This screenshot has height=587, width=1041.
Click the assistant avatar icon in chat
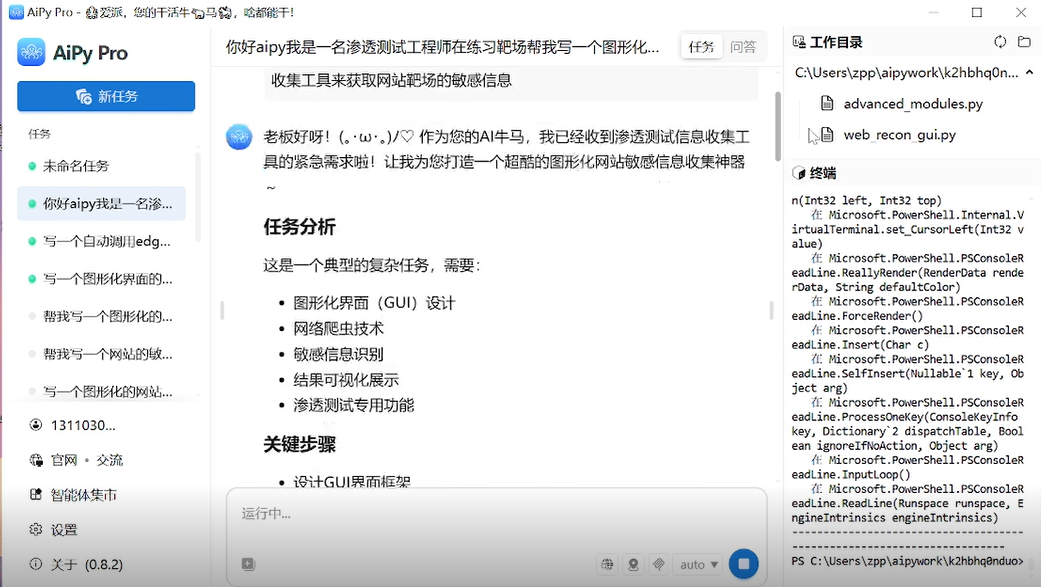(239, 137)
